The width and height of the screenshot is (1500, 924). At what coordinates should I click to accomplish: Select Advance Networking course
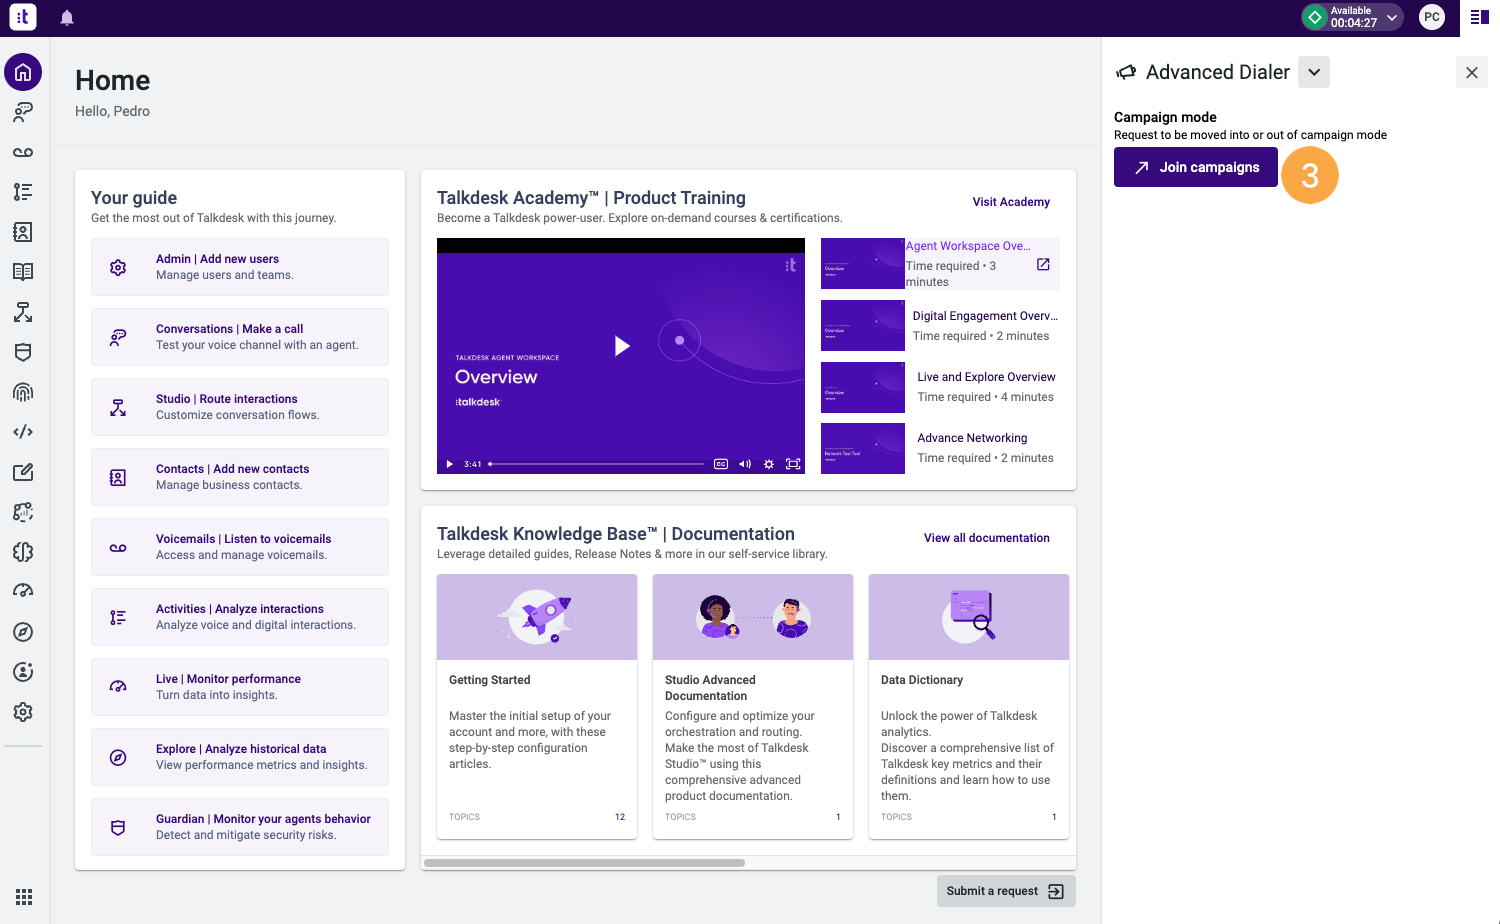tap(940, 448)
